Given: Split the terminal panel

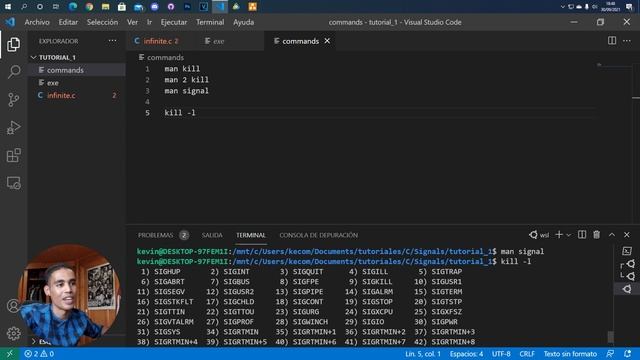Looking at the screenshot, I should coord(582,235).
